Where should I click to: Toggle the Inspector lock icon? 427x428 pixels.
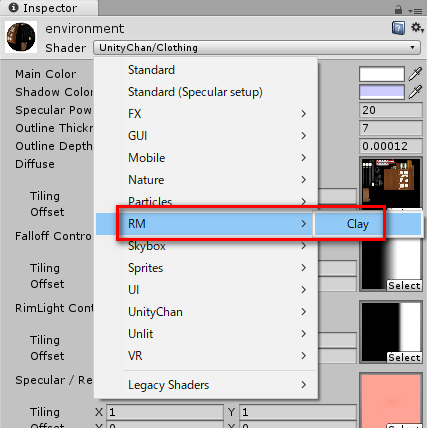click(398, 10)
